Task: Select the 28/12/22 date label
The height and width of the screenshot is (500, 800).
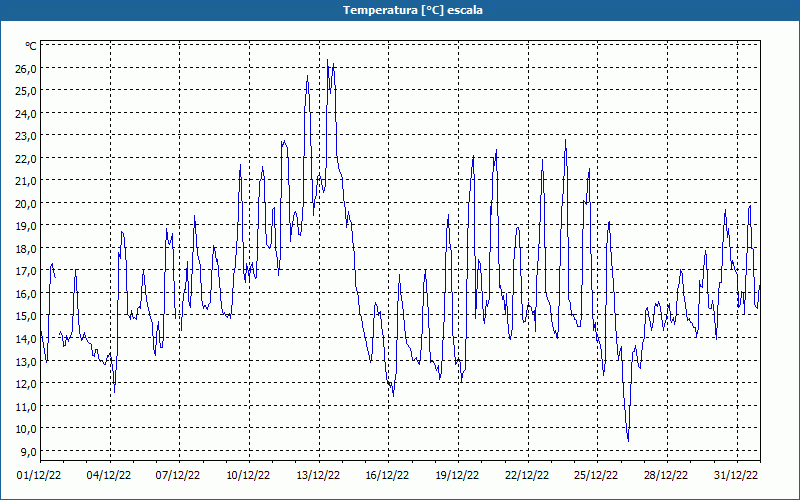Action: coord(666,475)
